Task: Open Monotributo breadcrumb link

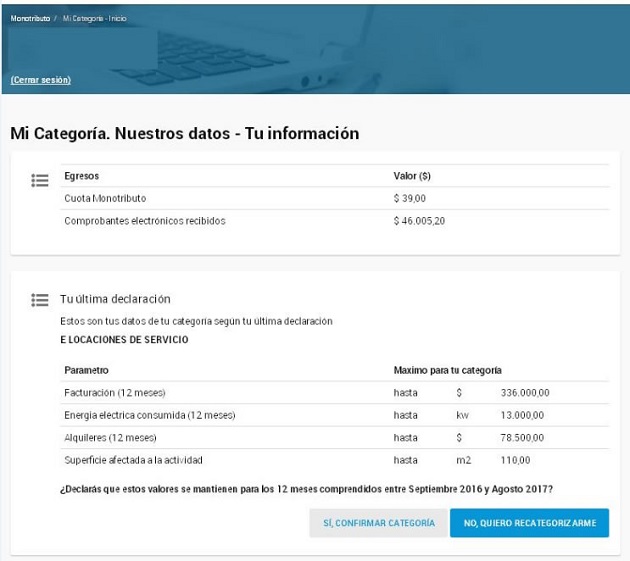Action: point(30,18)
